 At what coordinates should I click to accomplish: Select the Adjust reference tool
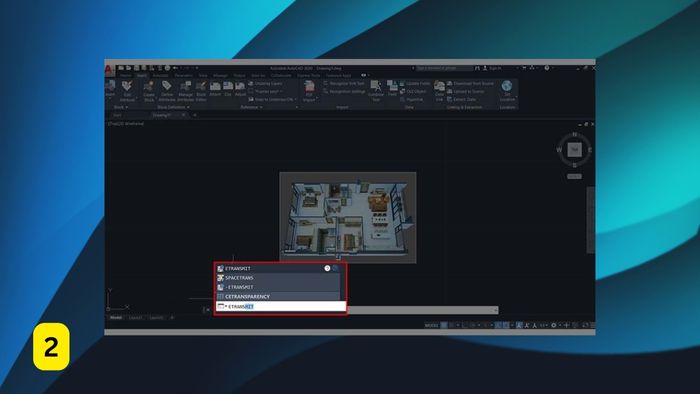(x=240, y=89)
